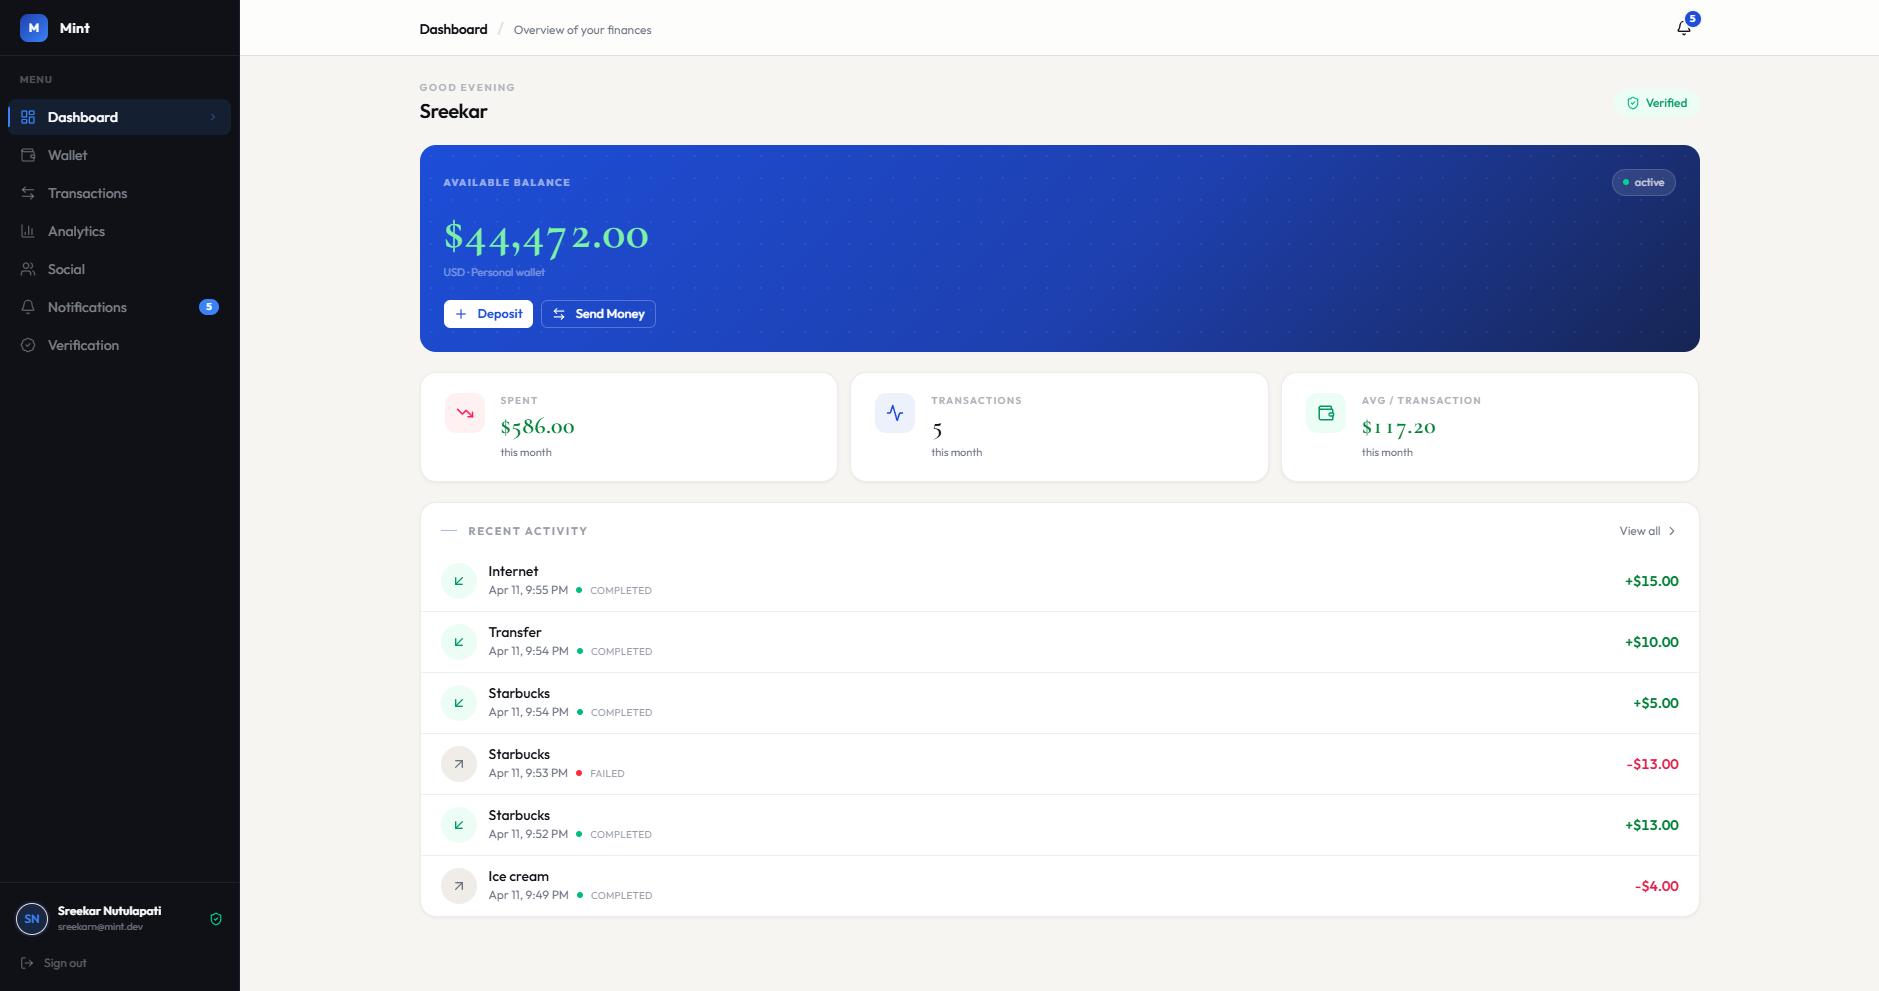Click the Social people icon in the sidebar
The image size is (1879, 991).
pyautogui.click(x=28, y=269)
